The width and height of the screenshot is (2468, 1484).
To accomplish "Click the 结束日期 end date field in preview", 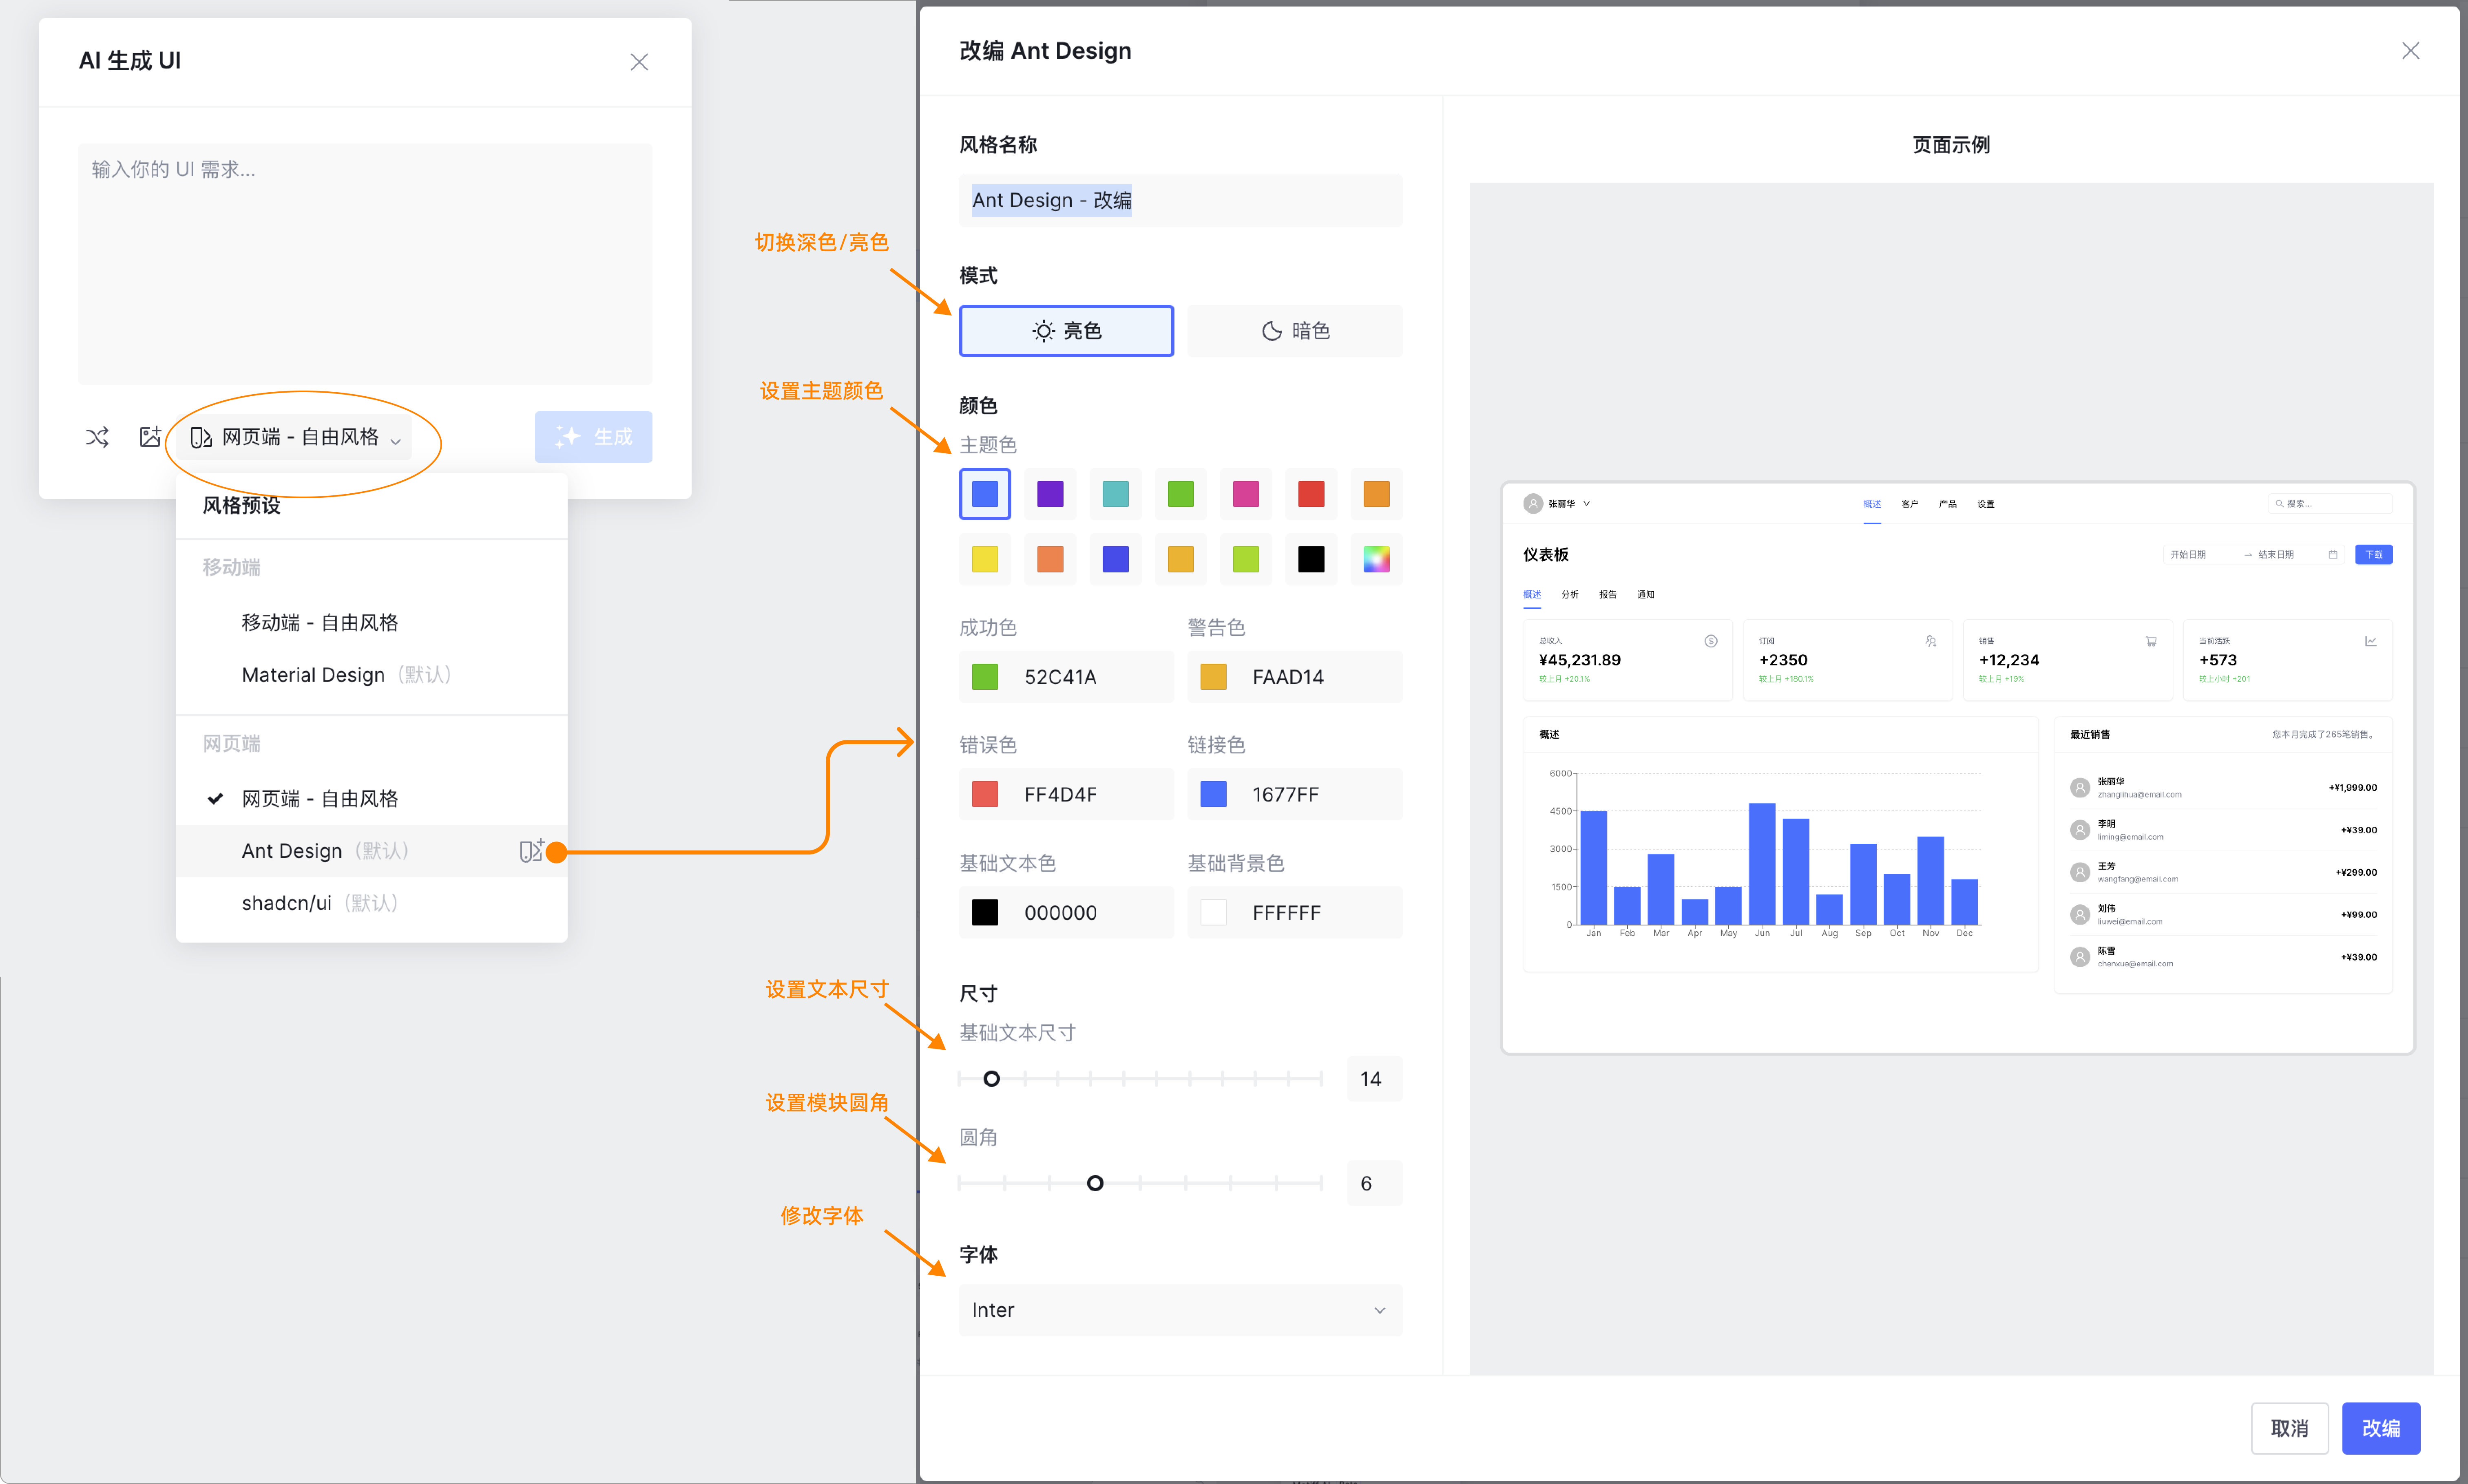I will click(x=2276, y=555).
